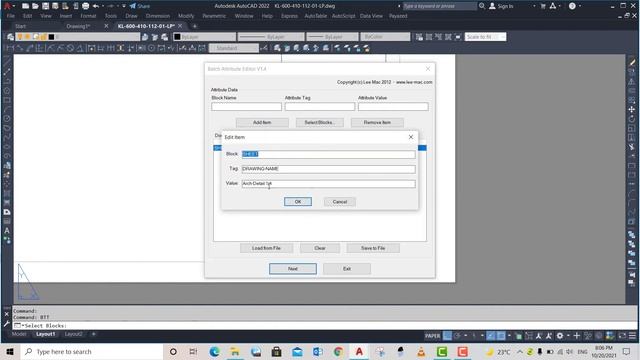Click the Block Name input field

tap(247, 107)
